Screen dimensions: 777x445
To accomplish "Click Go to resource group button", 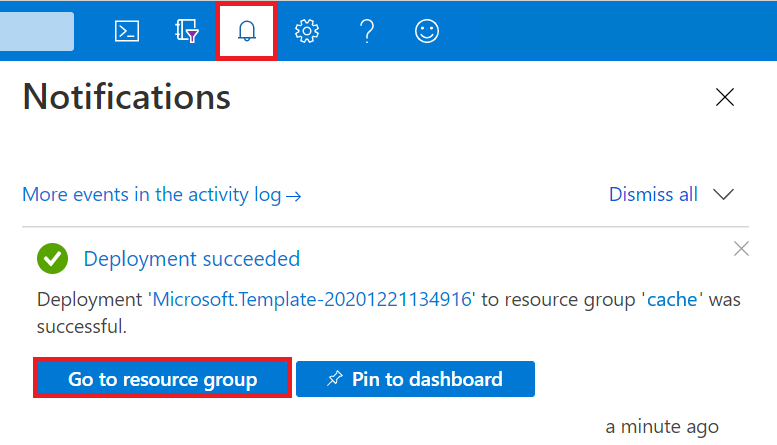I will pos(163,379).
